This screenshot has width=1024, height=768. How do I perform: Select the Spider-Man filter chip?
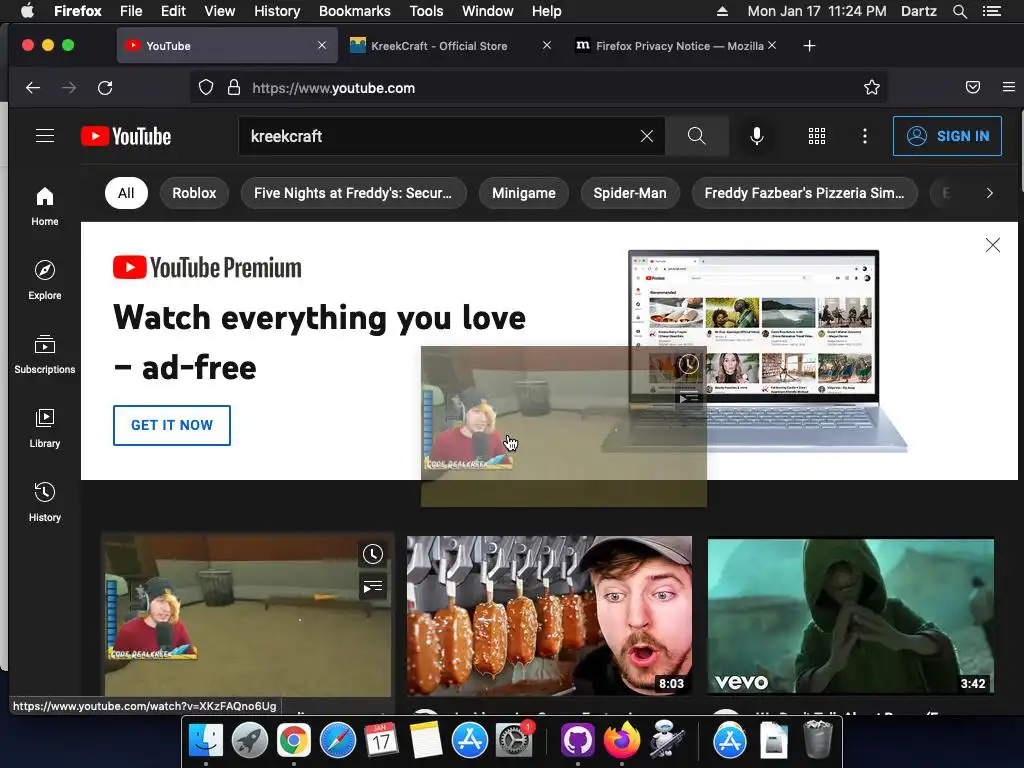click(630, 193)
